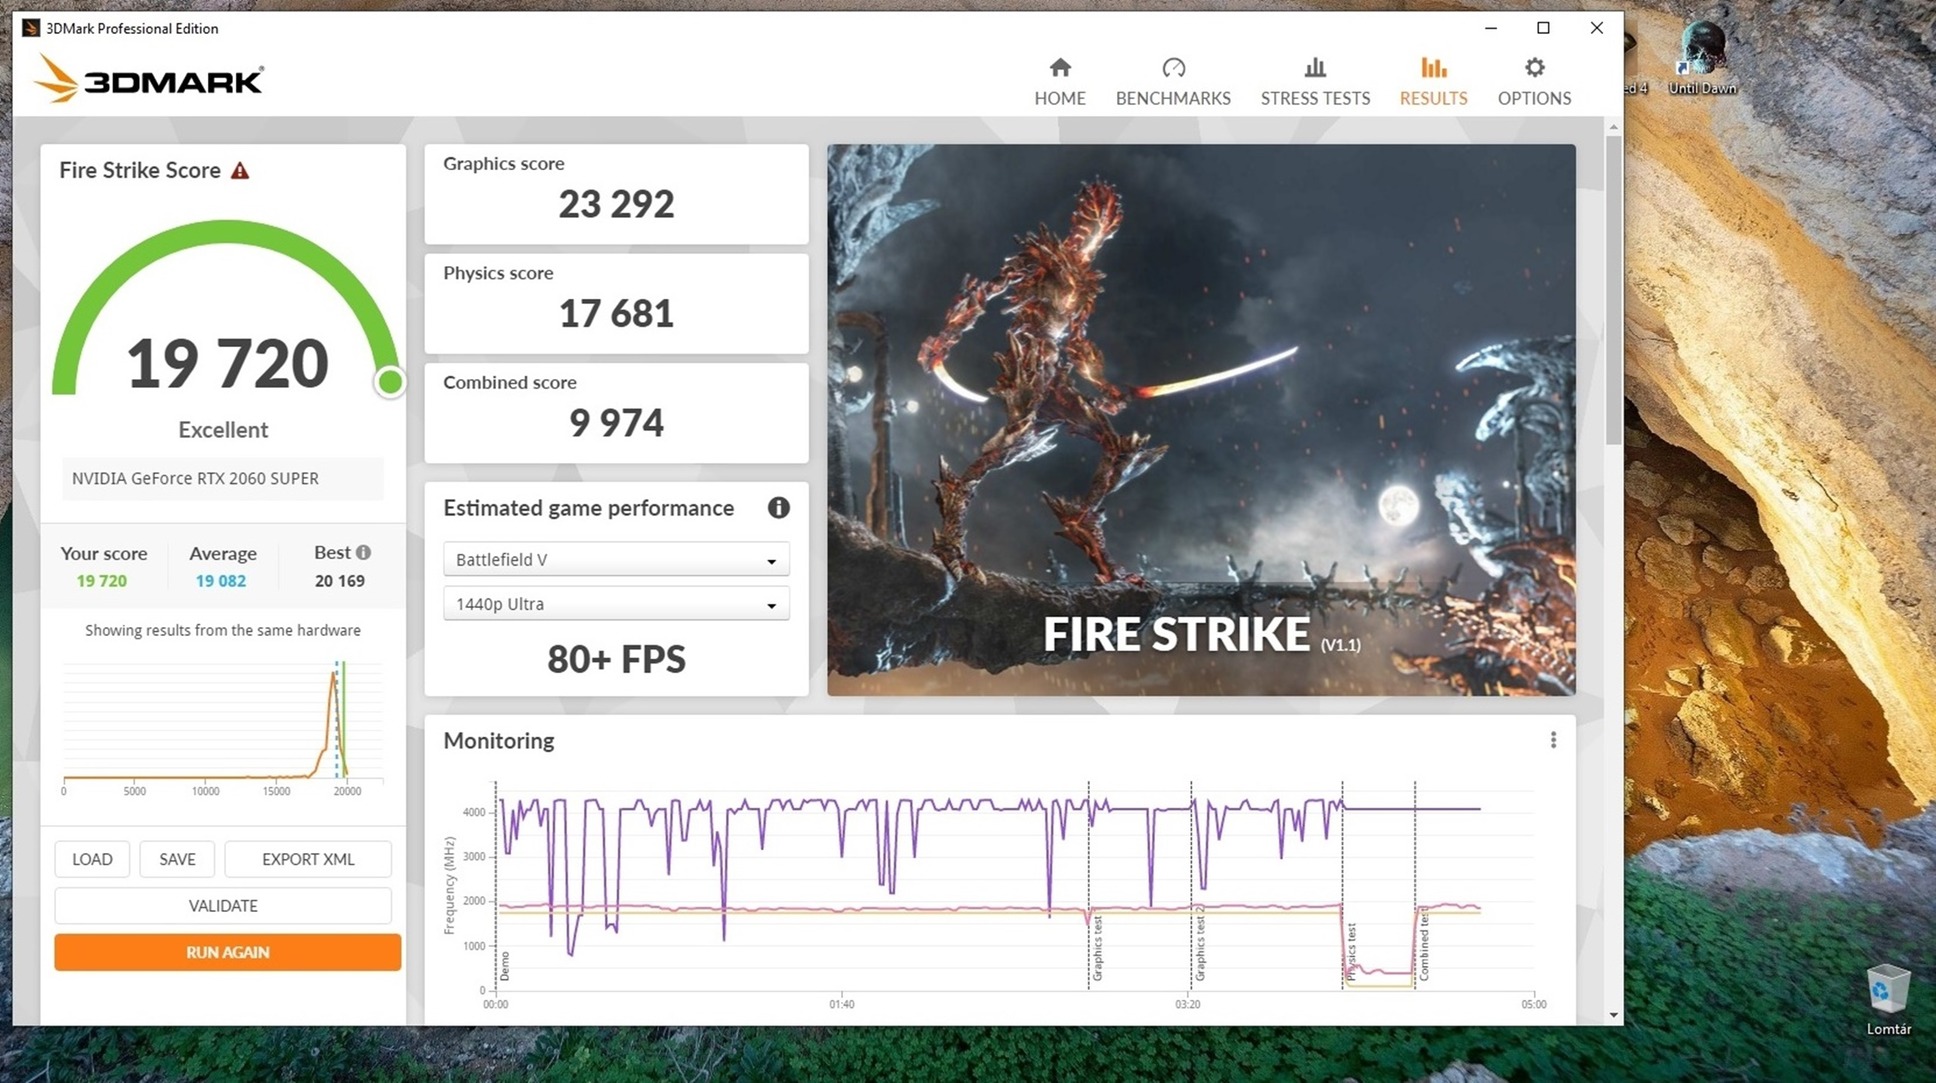
Task: Switch to the Results tab
Action: tap(1433, 82)
